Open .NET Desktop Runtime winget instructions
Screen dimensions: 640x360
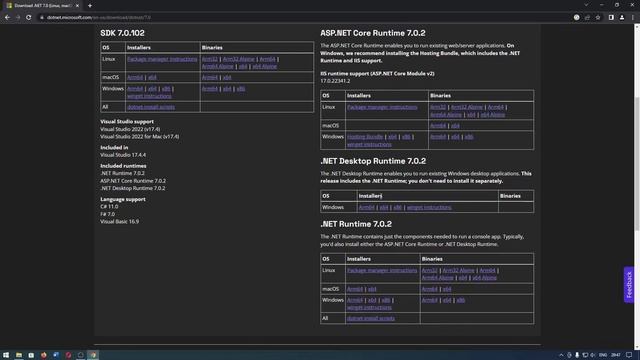point(429,207)
